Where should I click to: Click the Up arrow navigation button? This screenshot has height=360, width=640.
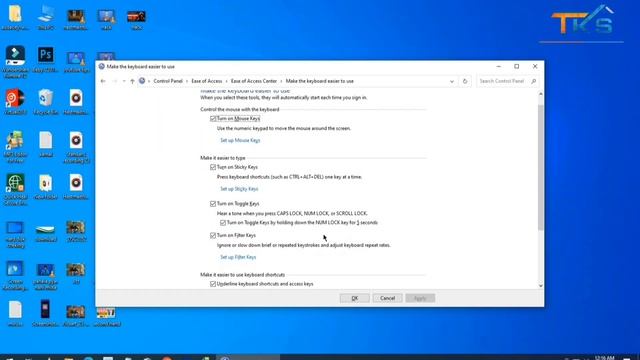pyautogui.click(x=132, y=81)
